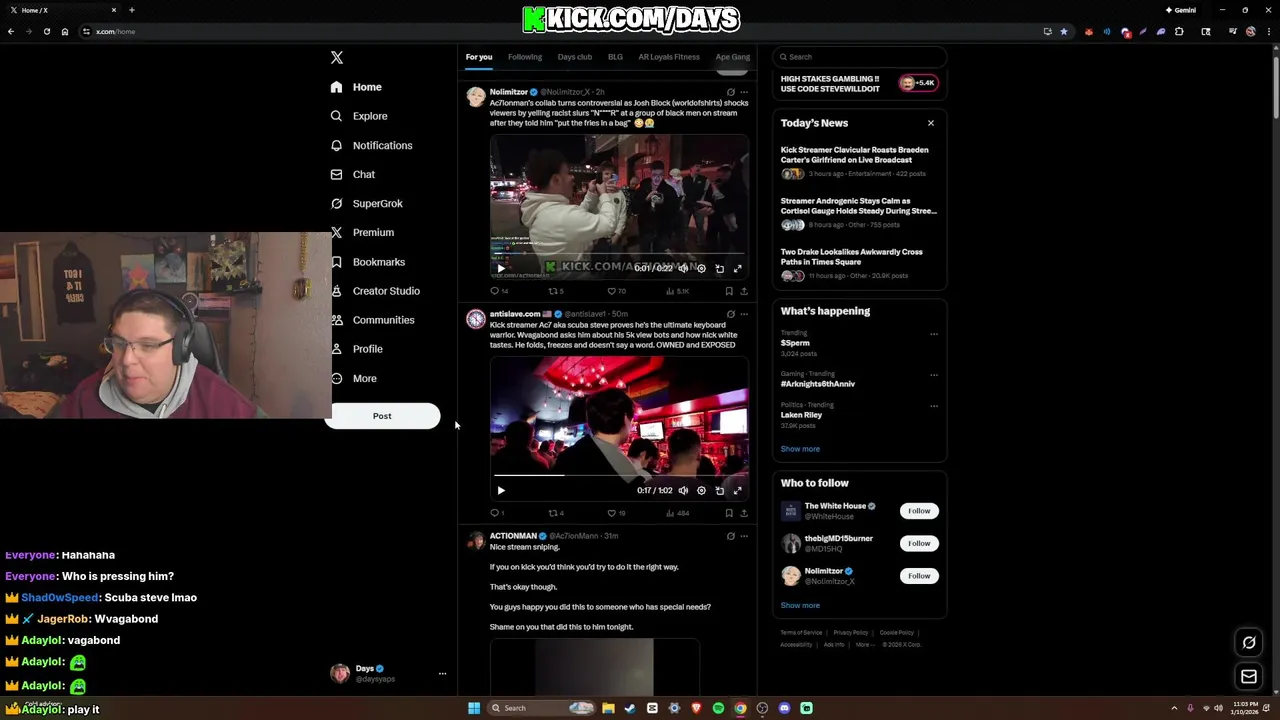Open more options on ACTIONMAN post
Image resolution: width=1280 pixels, height=720 pixels.
pyautogui.click(x=744, y=536)
